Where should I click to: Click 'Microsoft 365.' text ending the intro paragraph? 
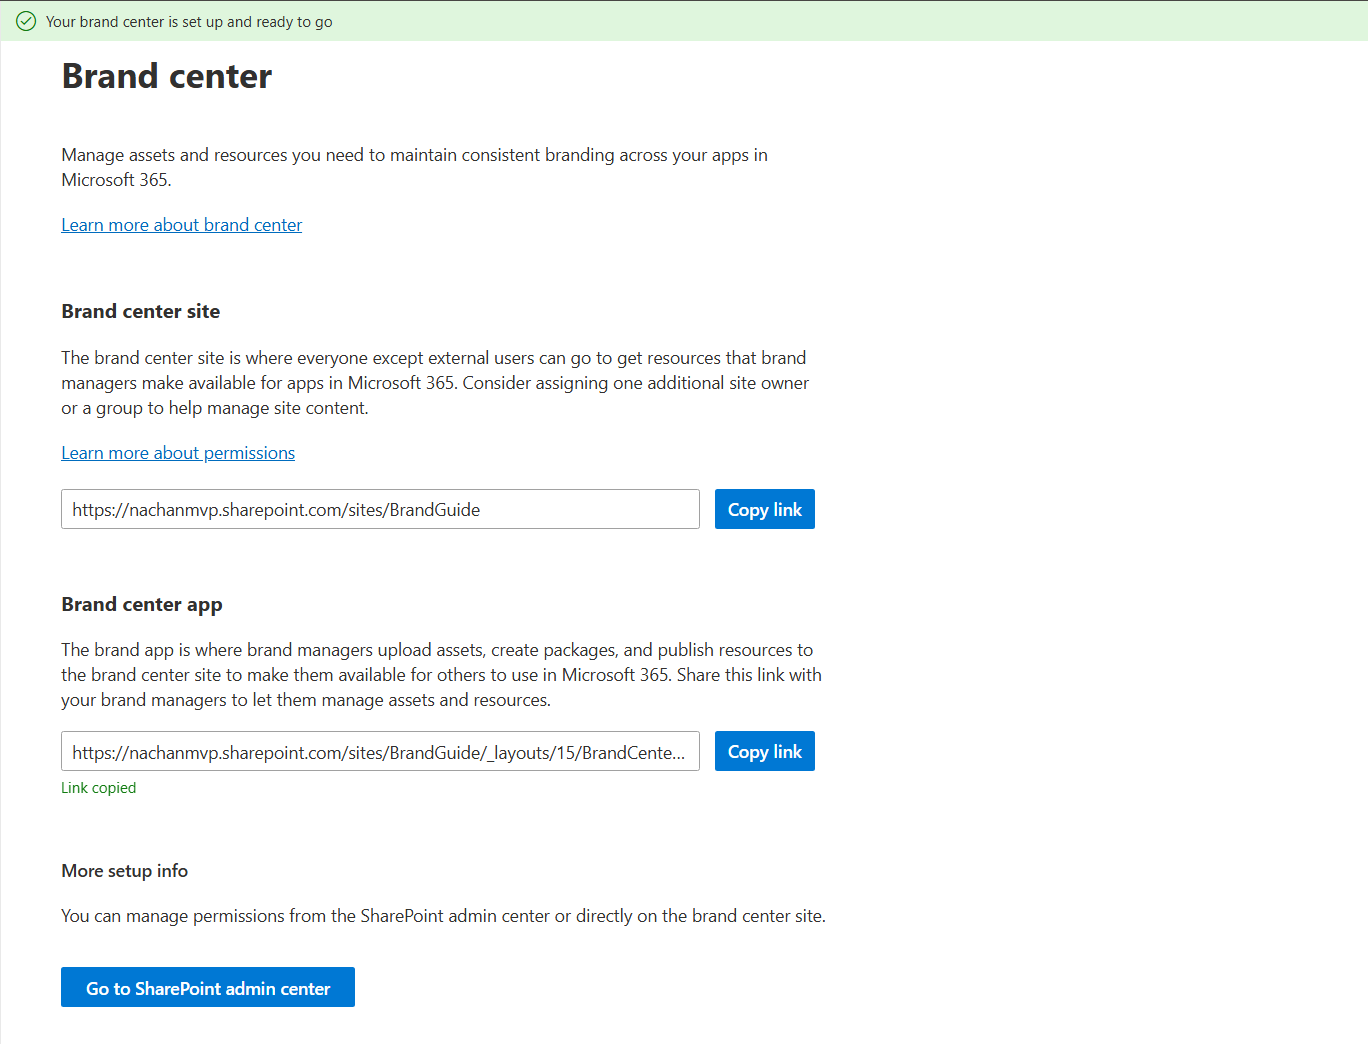pos(116,180)
